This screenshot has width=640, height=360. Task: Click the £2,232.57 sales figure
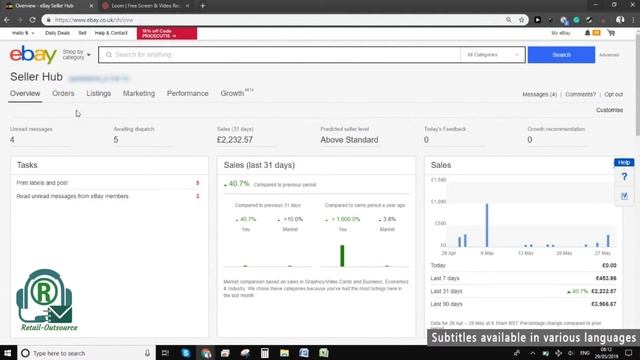pyautogui.click(x=235, y=140)
